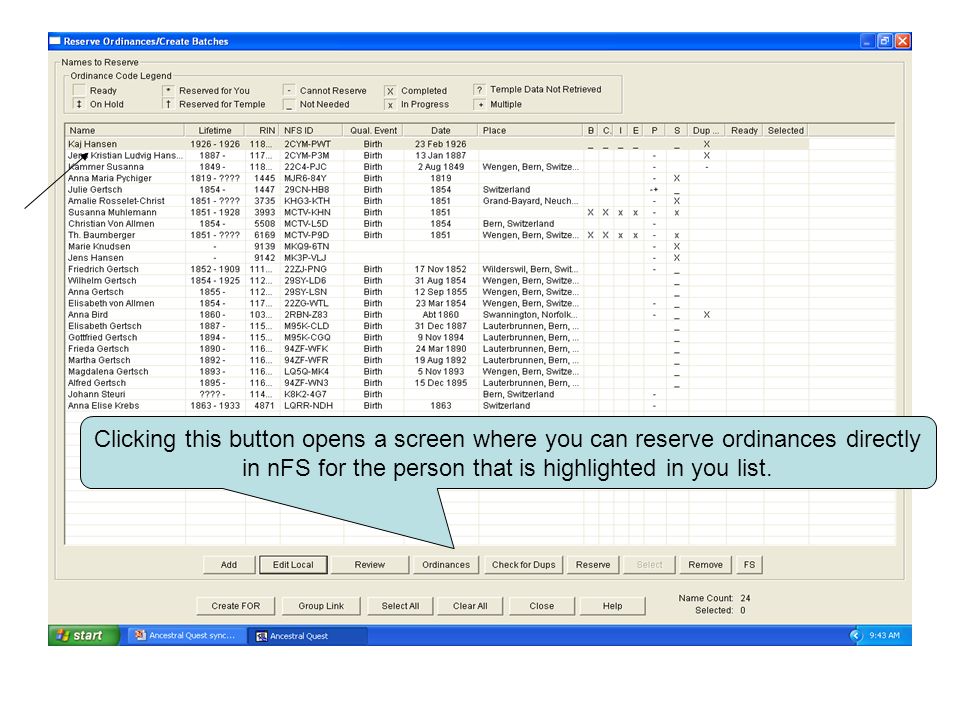Click the Dup column header
Viewport: 960px width, 720px height.
707,130
